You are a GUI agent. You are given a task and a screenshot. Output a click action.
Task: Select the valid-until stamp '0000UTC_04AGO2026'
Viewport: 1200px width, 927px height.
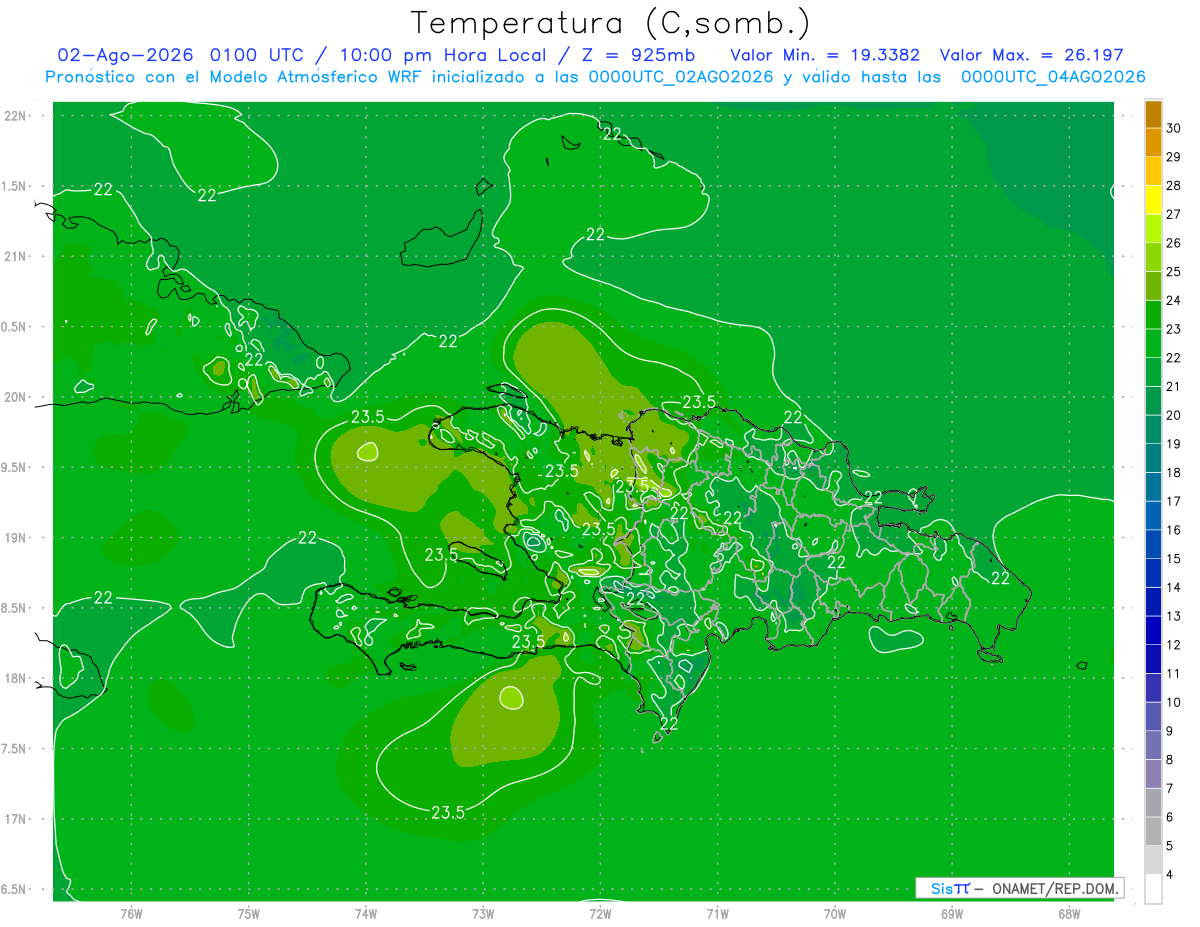point(1053,77)
